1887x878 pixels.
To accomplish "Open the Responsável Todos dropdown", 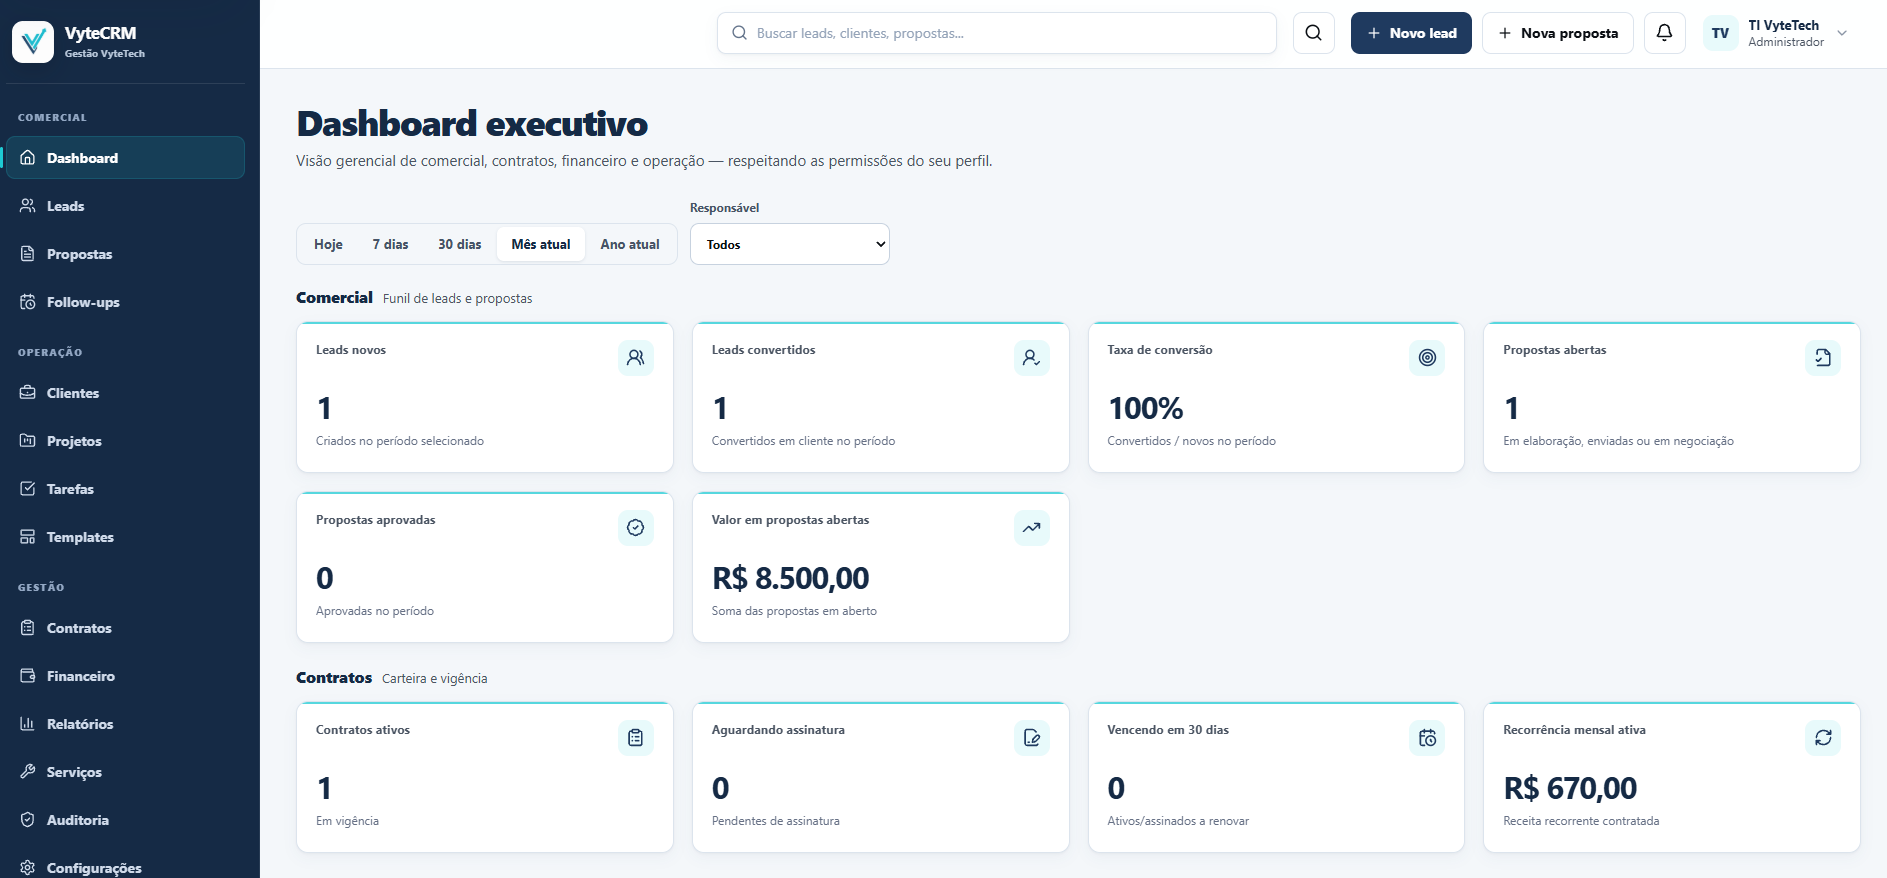I will (789, 244).
